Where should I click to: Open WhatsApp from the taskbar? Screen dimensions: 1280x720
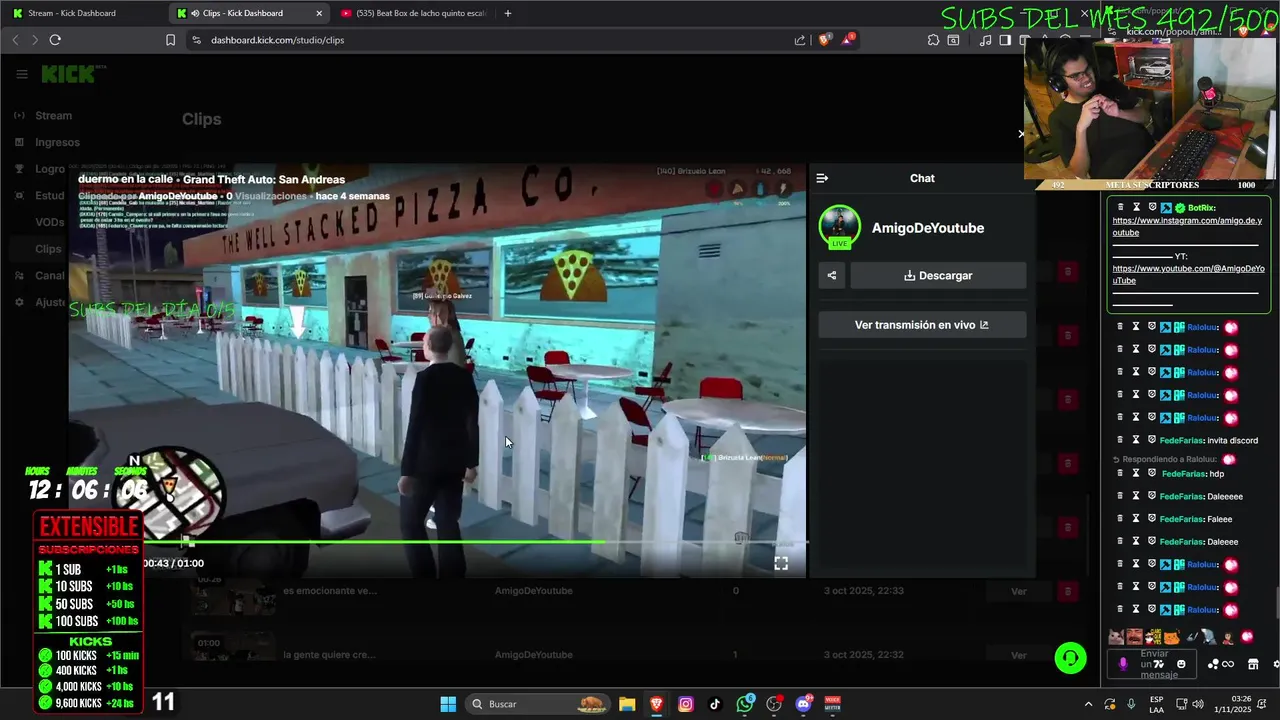[x=745, y=704]
